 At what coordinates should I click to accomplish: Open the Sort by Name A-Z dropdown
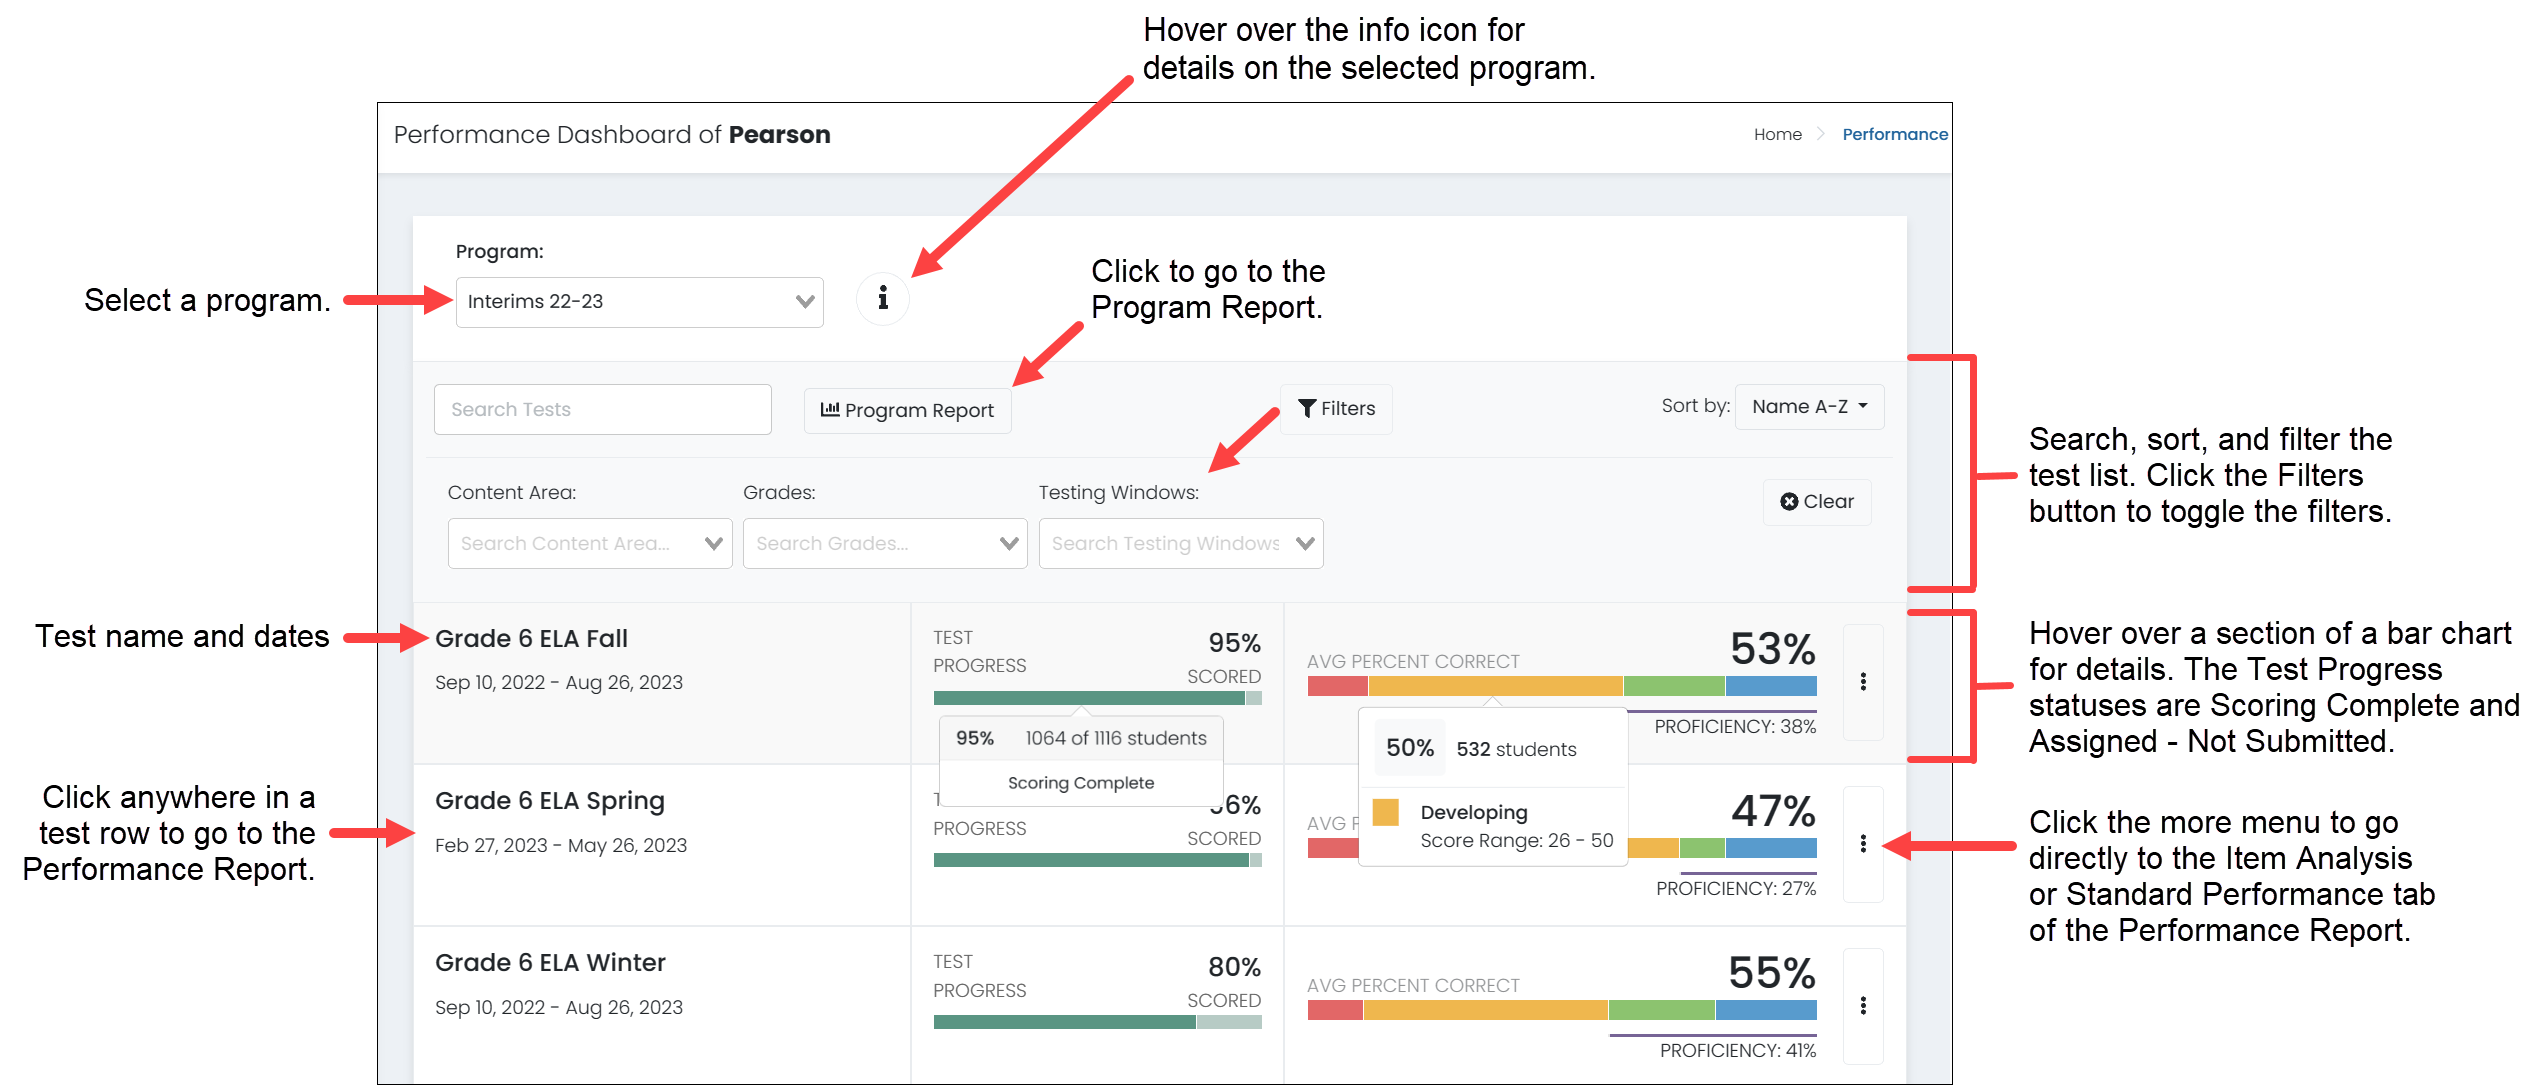tap(1808, 406)
